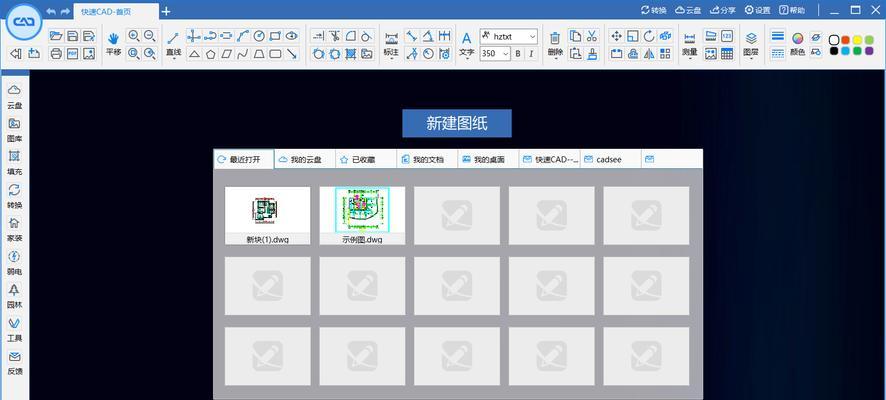The width and height of the screenshot is (886, 400).
Task: Select the trapezoid shape tool
Action: 259,54
